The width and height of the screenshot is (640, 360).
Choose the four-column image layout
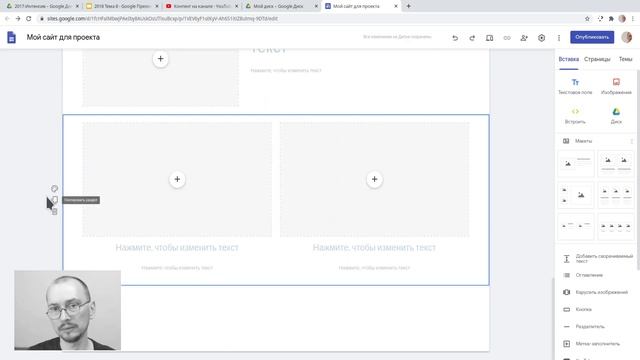[616, 227]
